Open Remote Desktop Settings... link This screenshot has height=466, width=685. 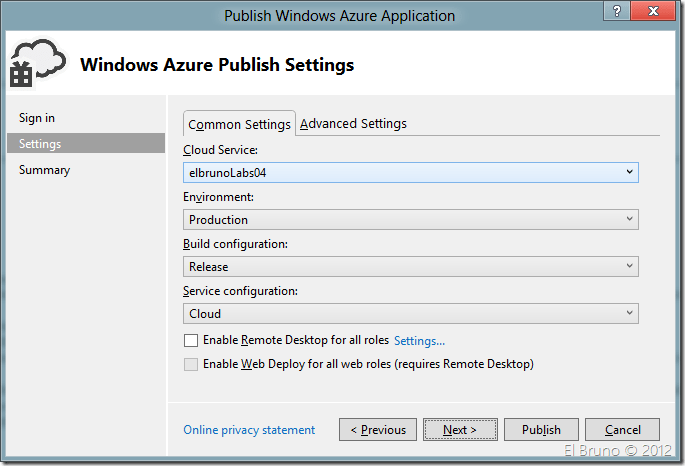[x=419, y=341]
